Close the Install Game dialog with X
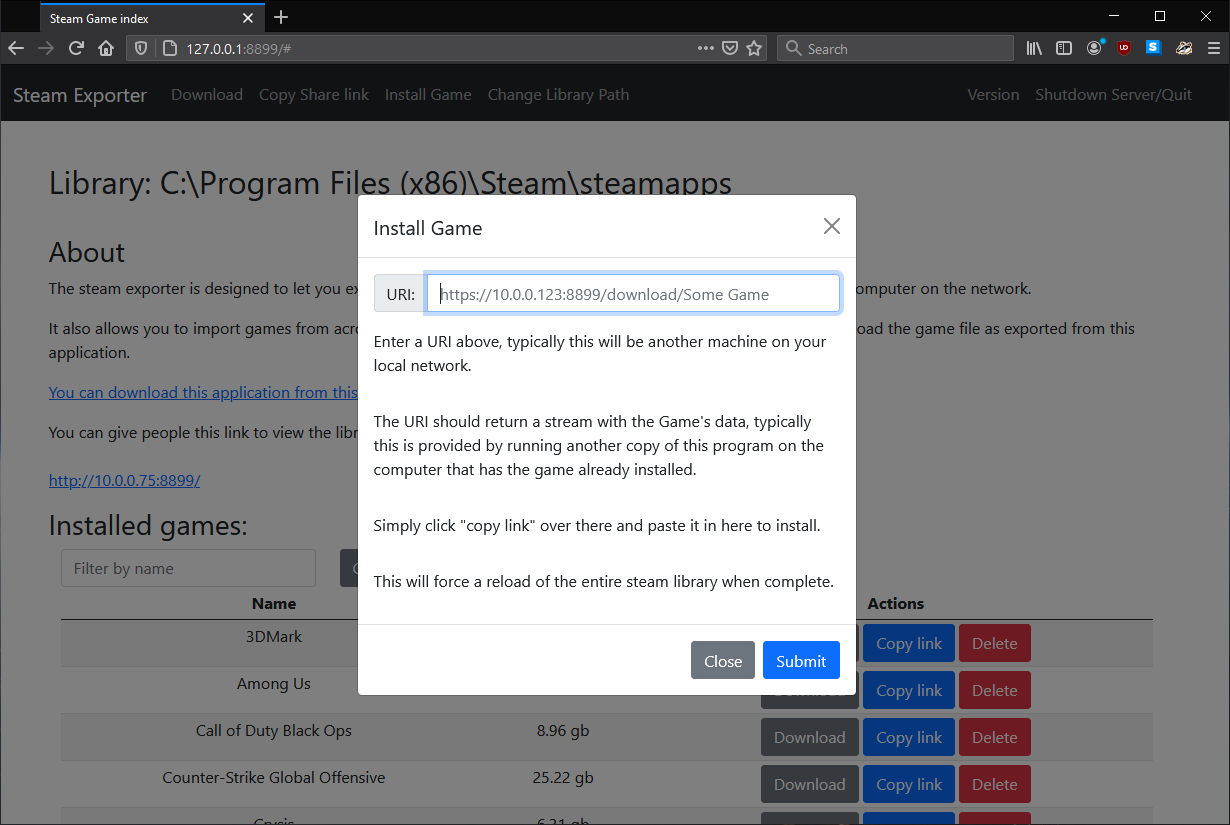 coord(831,227)
